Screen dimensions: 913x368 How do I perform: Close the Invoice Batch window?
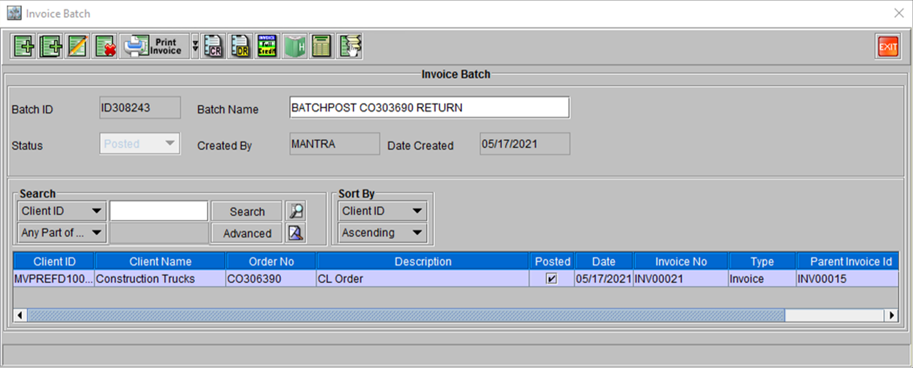coord(900,12)
